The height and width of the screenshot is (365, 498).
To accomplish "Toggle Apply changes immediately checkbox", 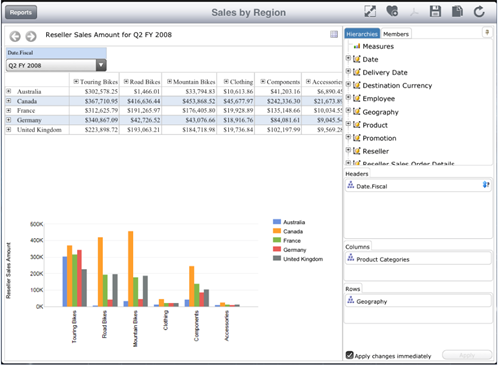I will click(x=349, y=355).
